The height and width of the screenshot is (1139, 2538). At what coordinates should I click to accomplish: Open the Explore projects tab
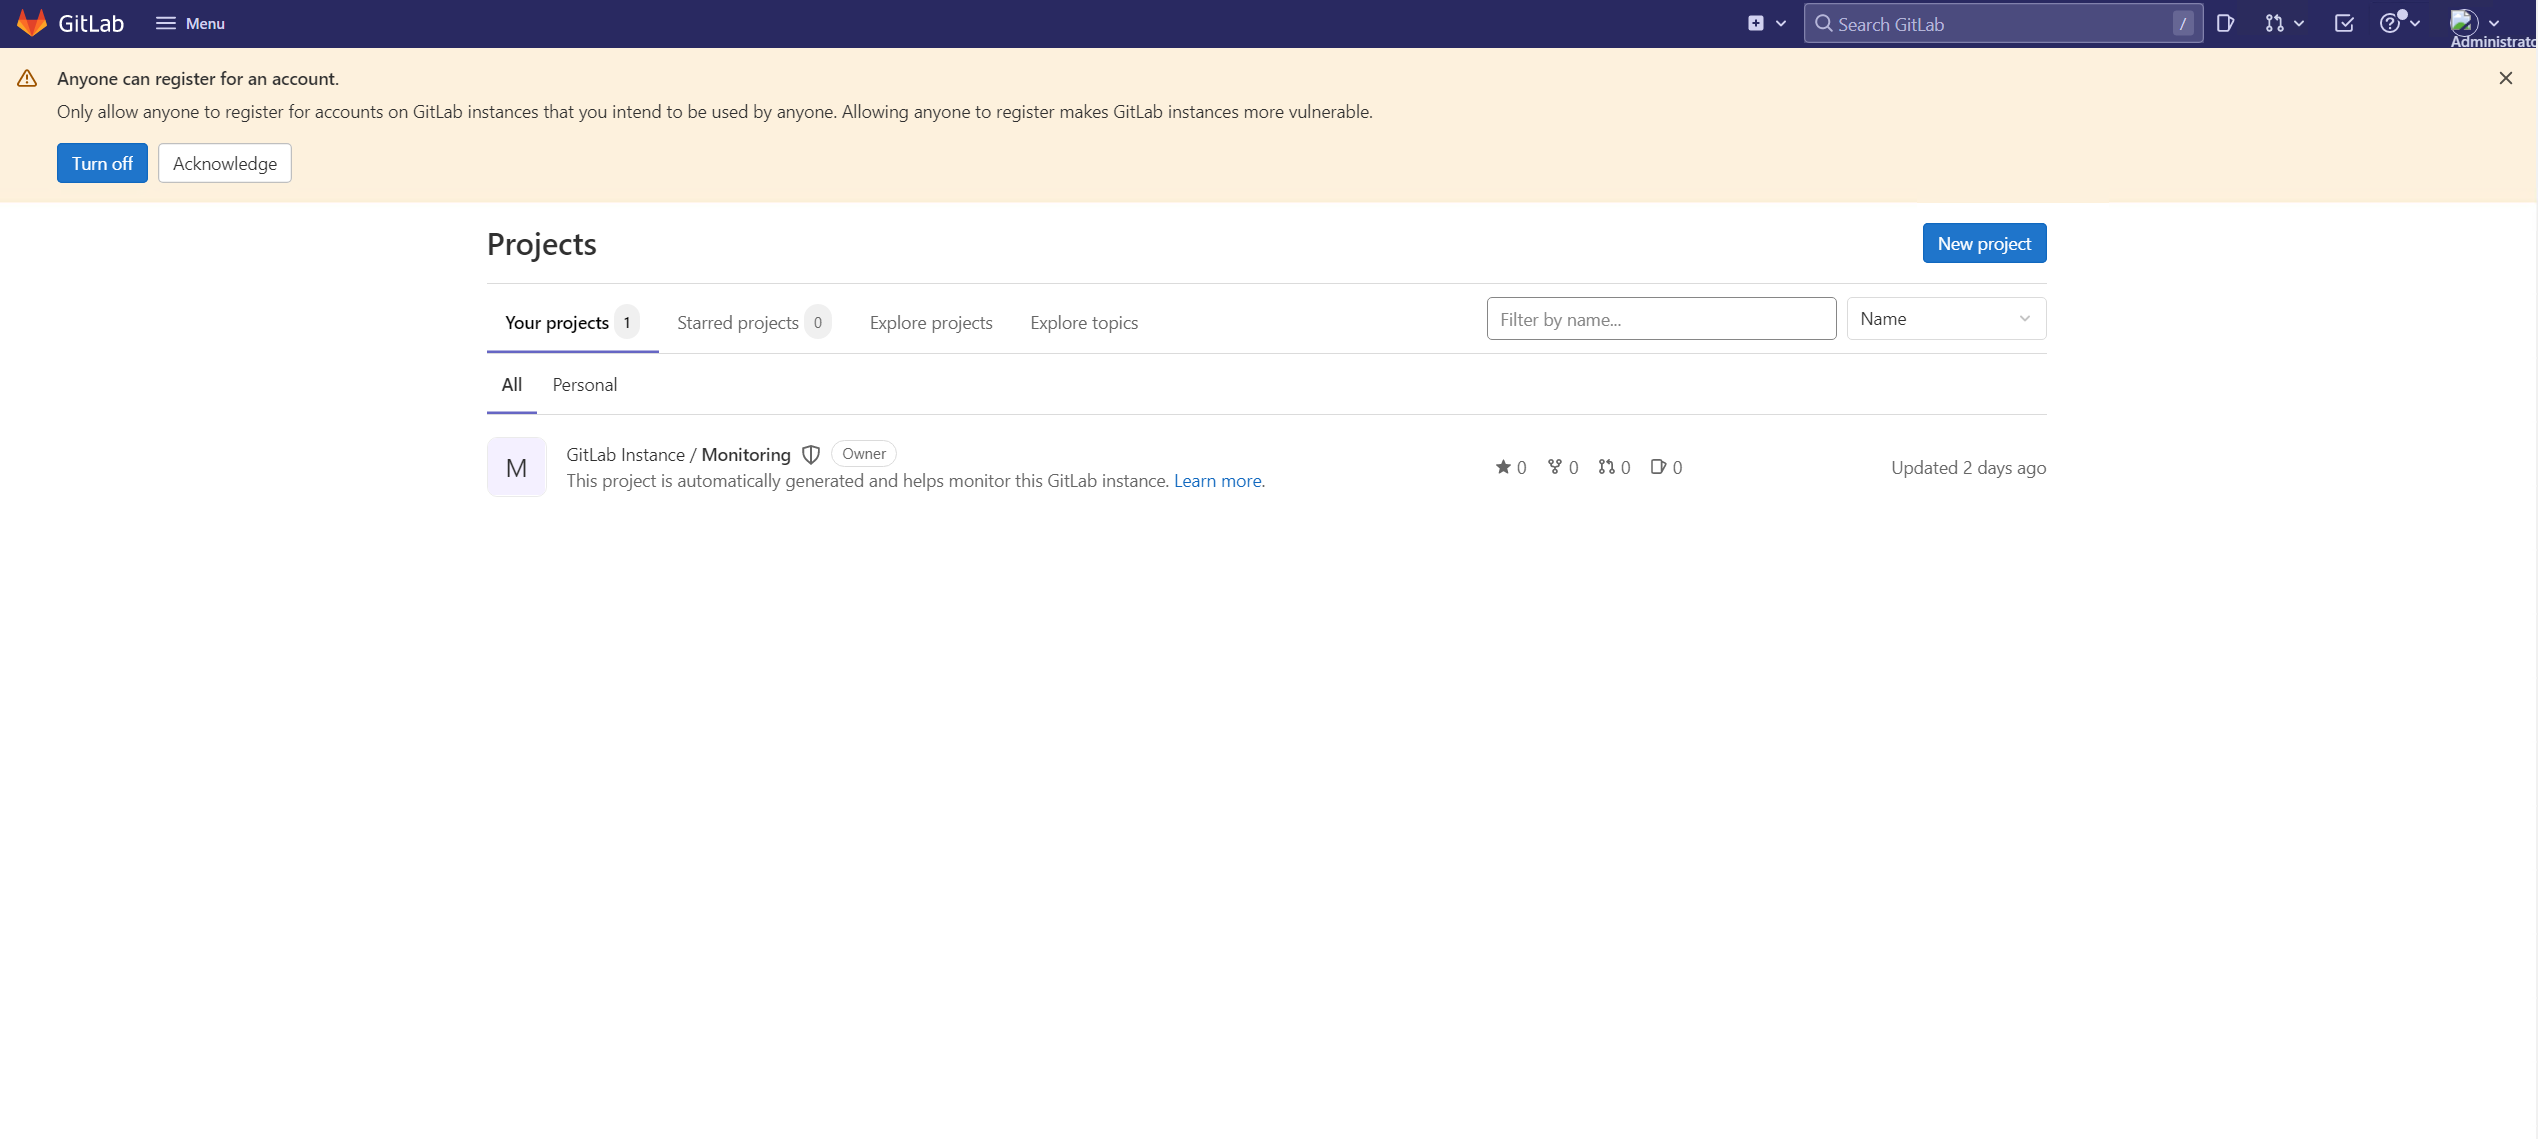click(x=930, y=322)
